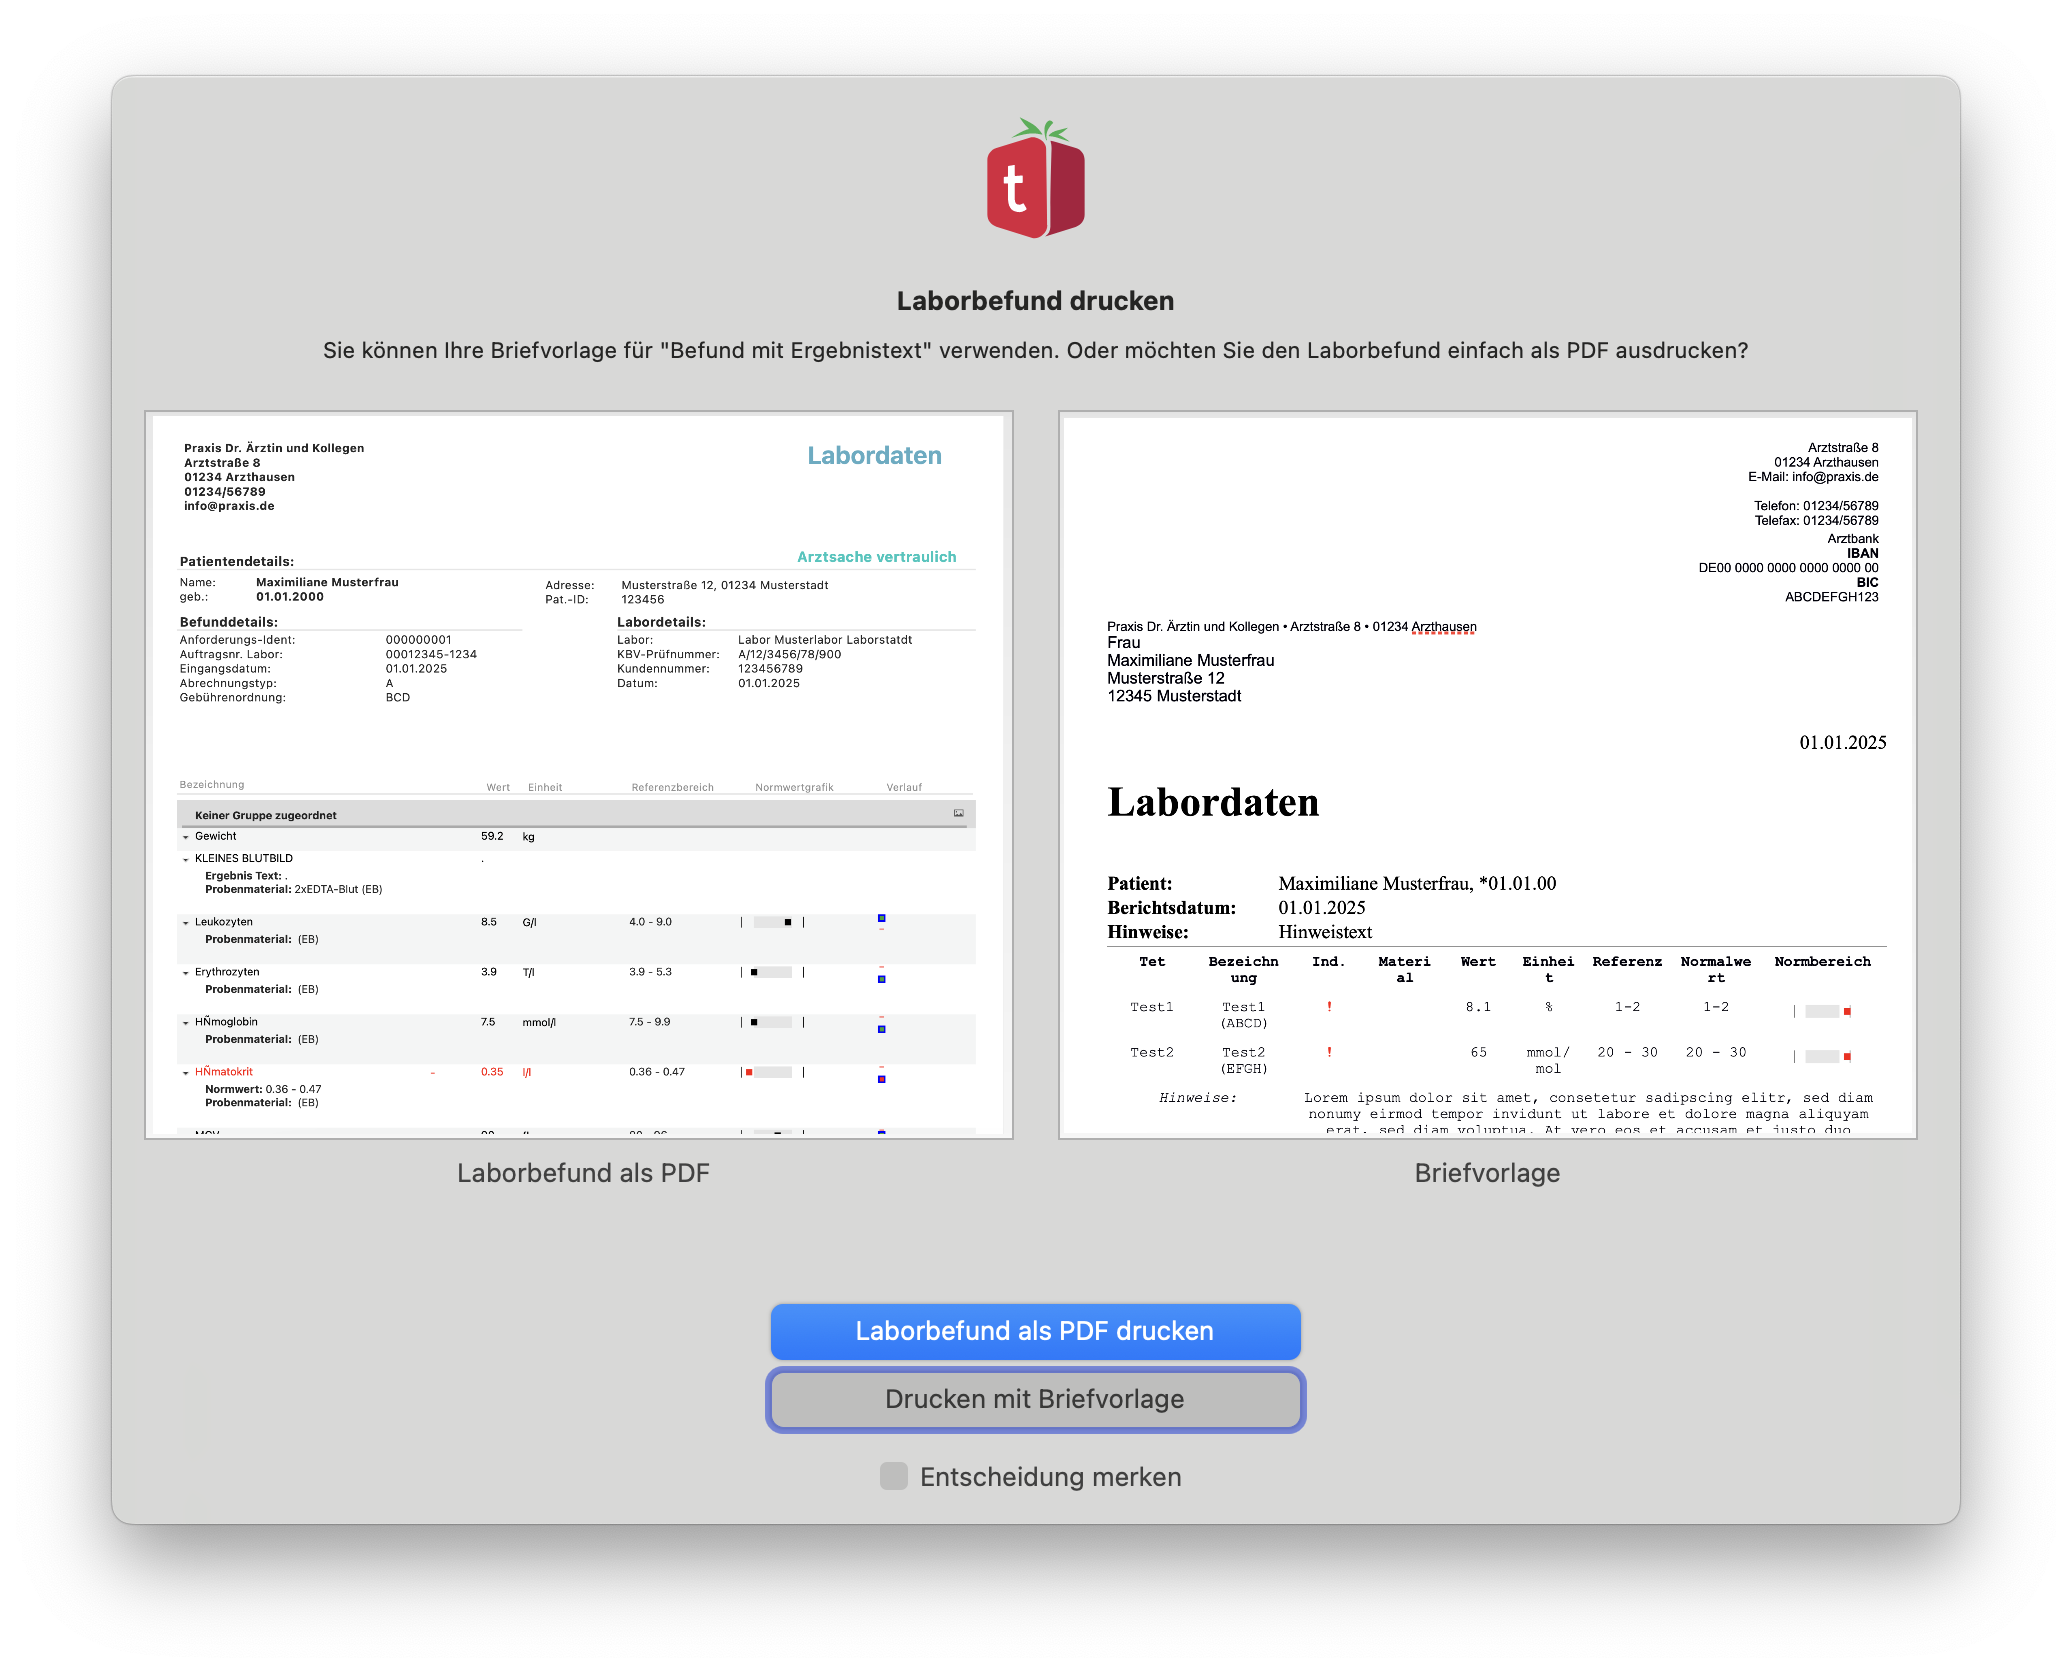Click the 'Laborbefund drucken' dialog title
This screenshot has height=1672, width=2072.
click(1035, 301)
